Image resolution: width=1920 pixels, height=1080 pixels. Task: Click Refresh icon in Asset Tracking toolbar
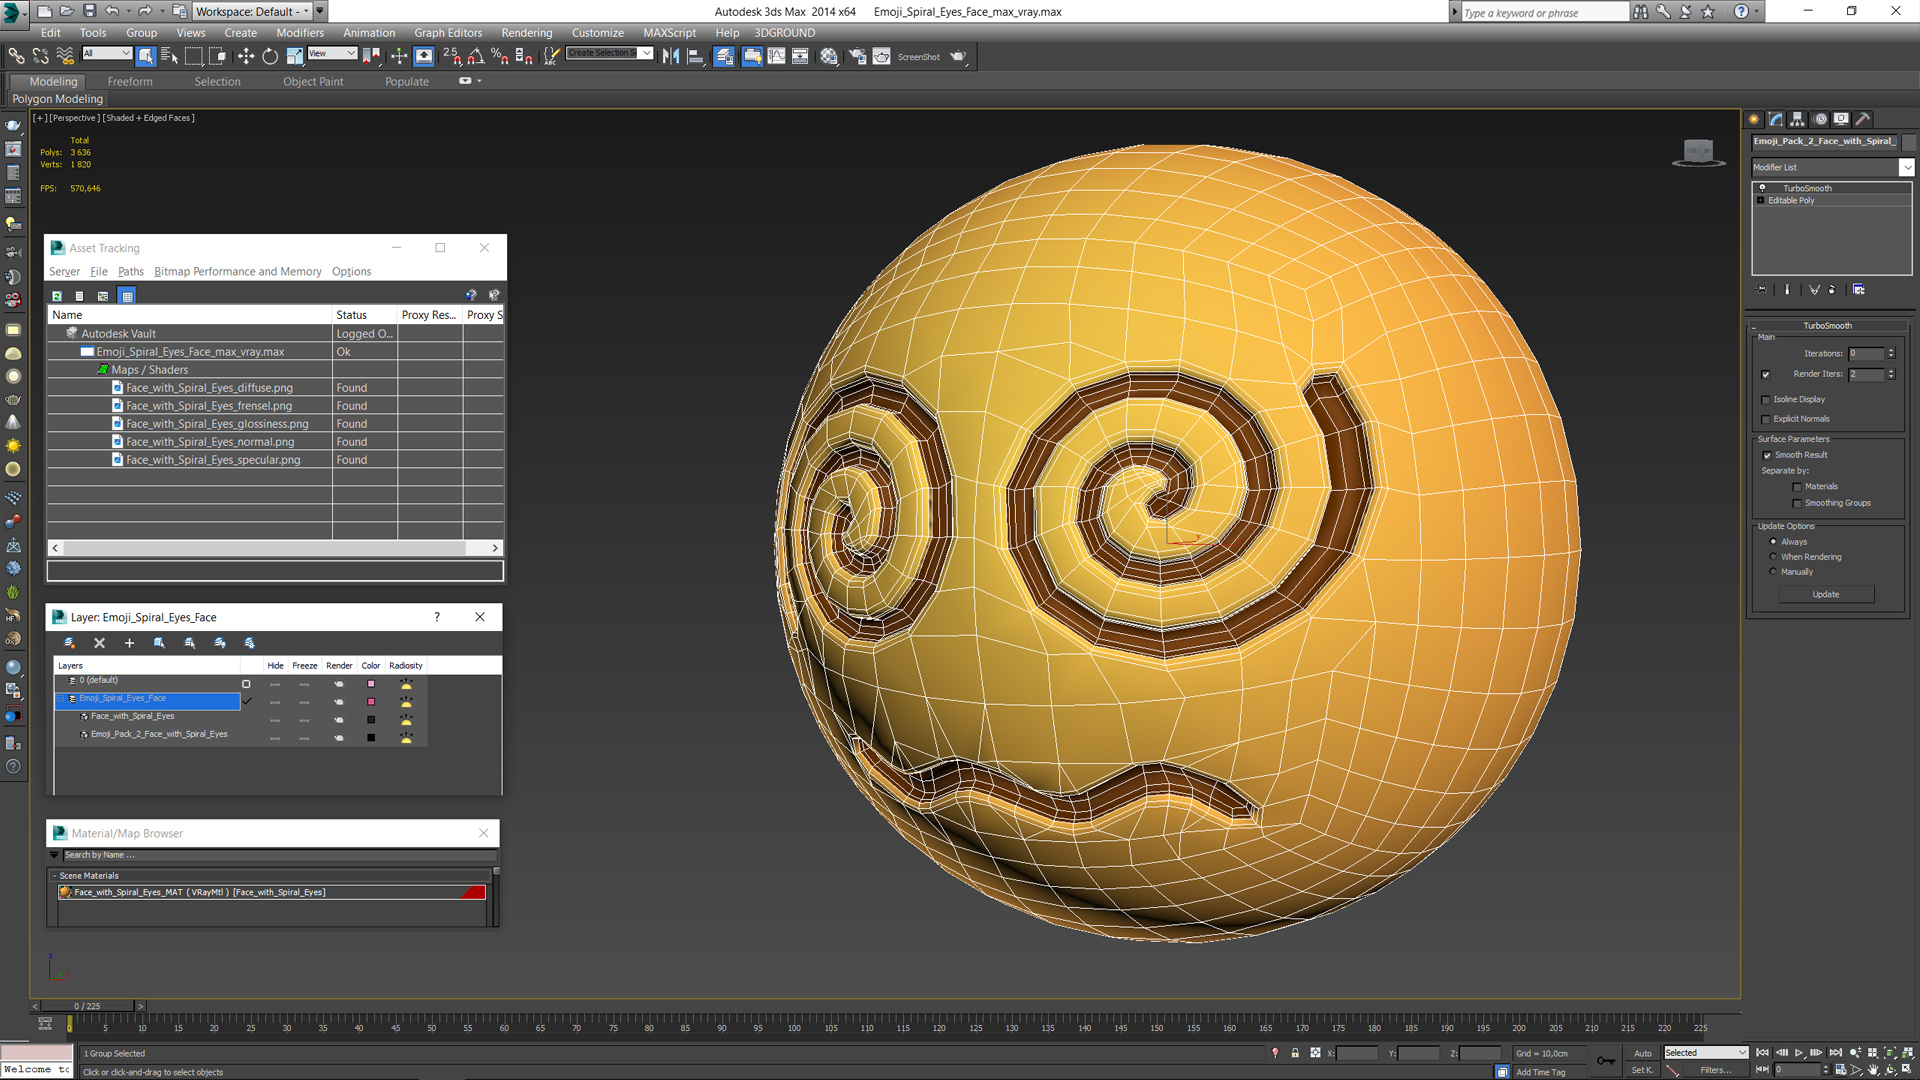57,296
